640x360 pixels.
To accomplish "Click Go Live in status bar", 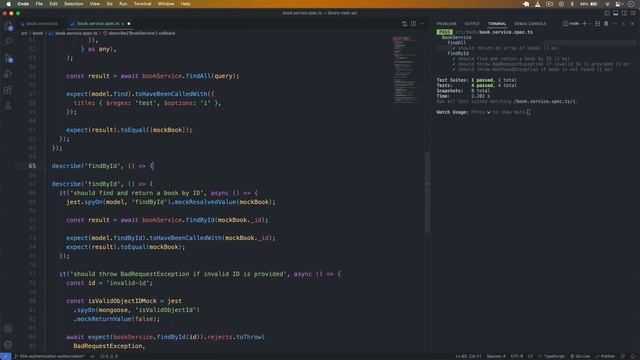I will click(x=580, y=356).
